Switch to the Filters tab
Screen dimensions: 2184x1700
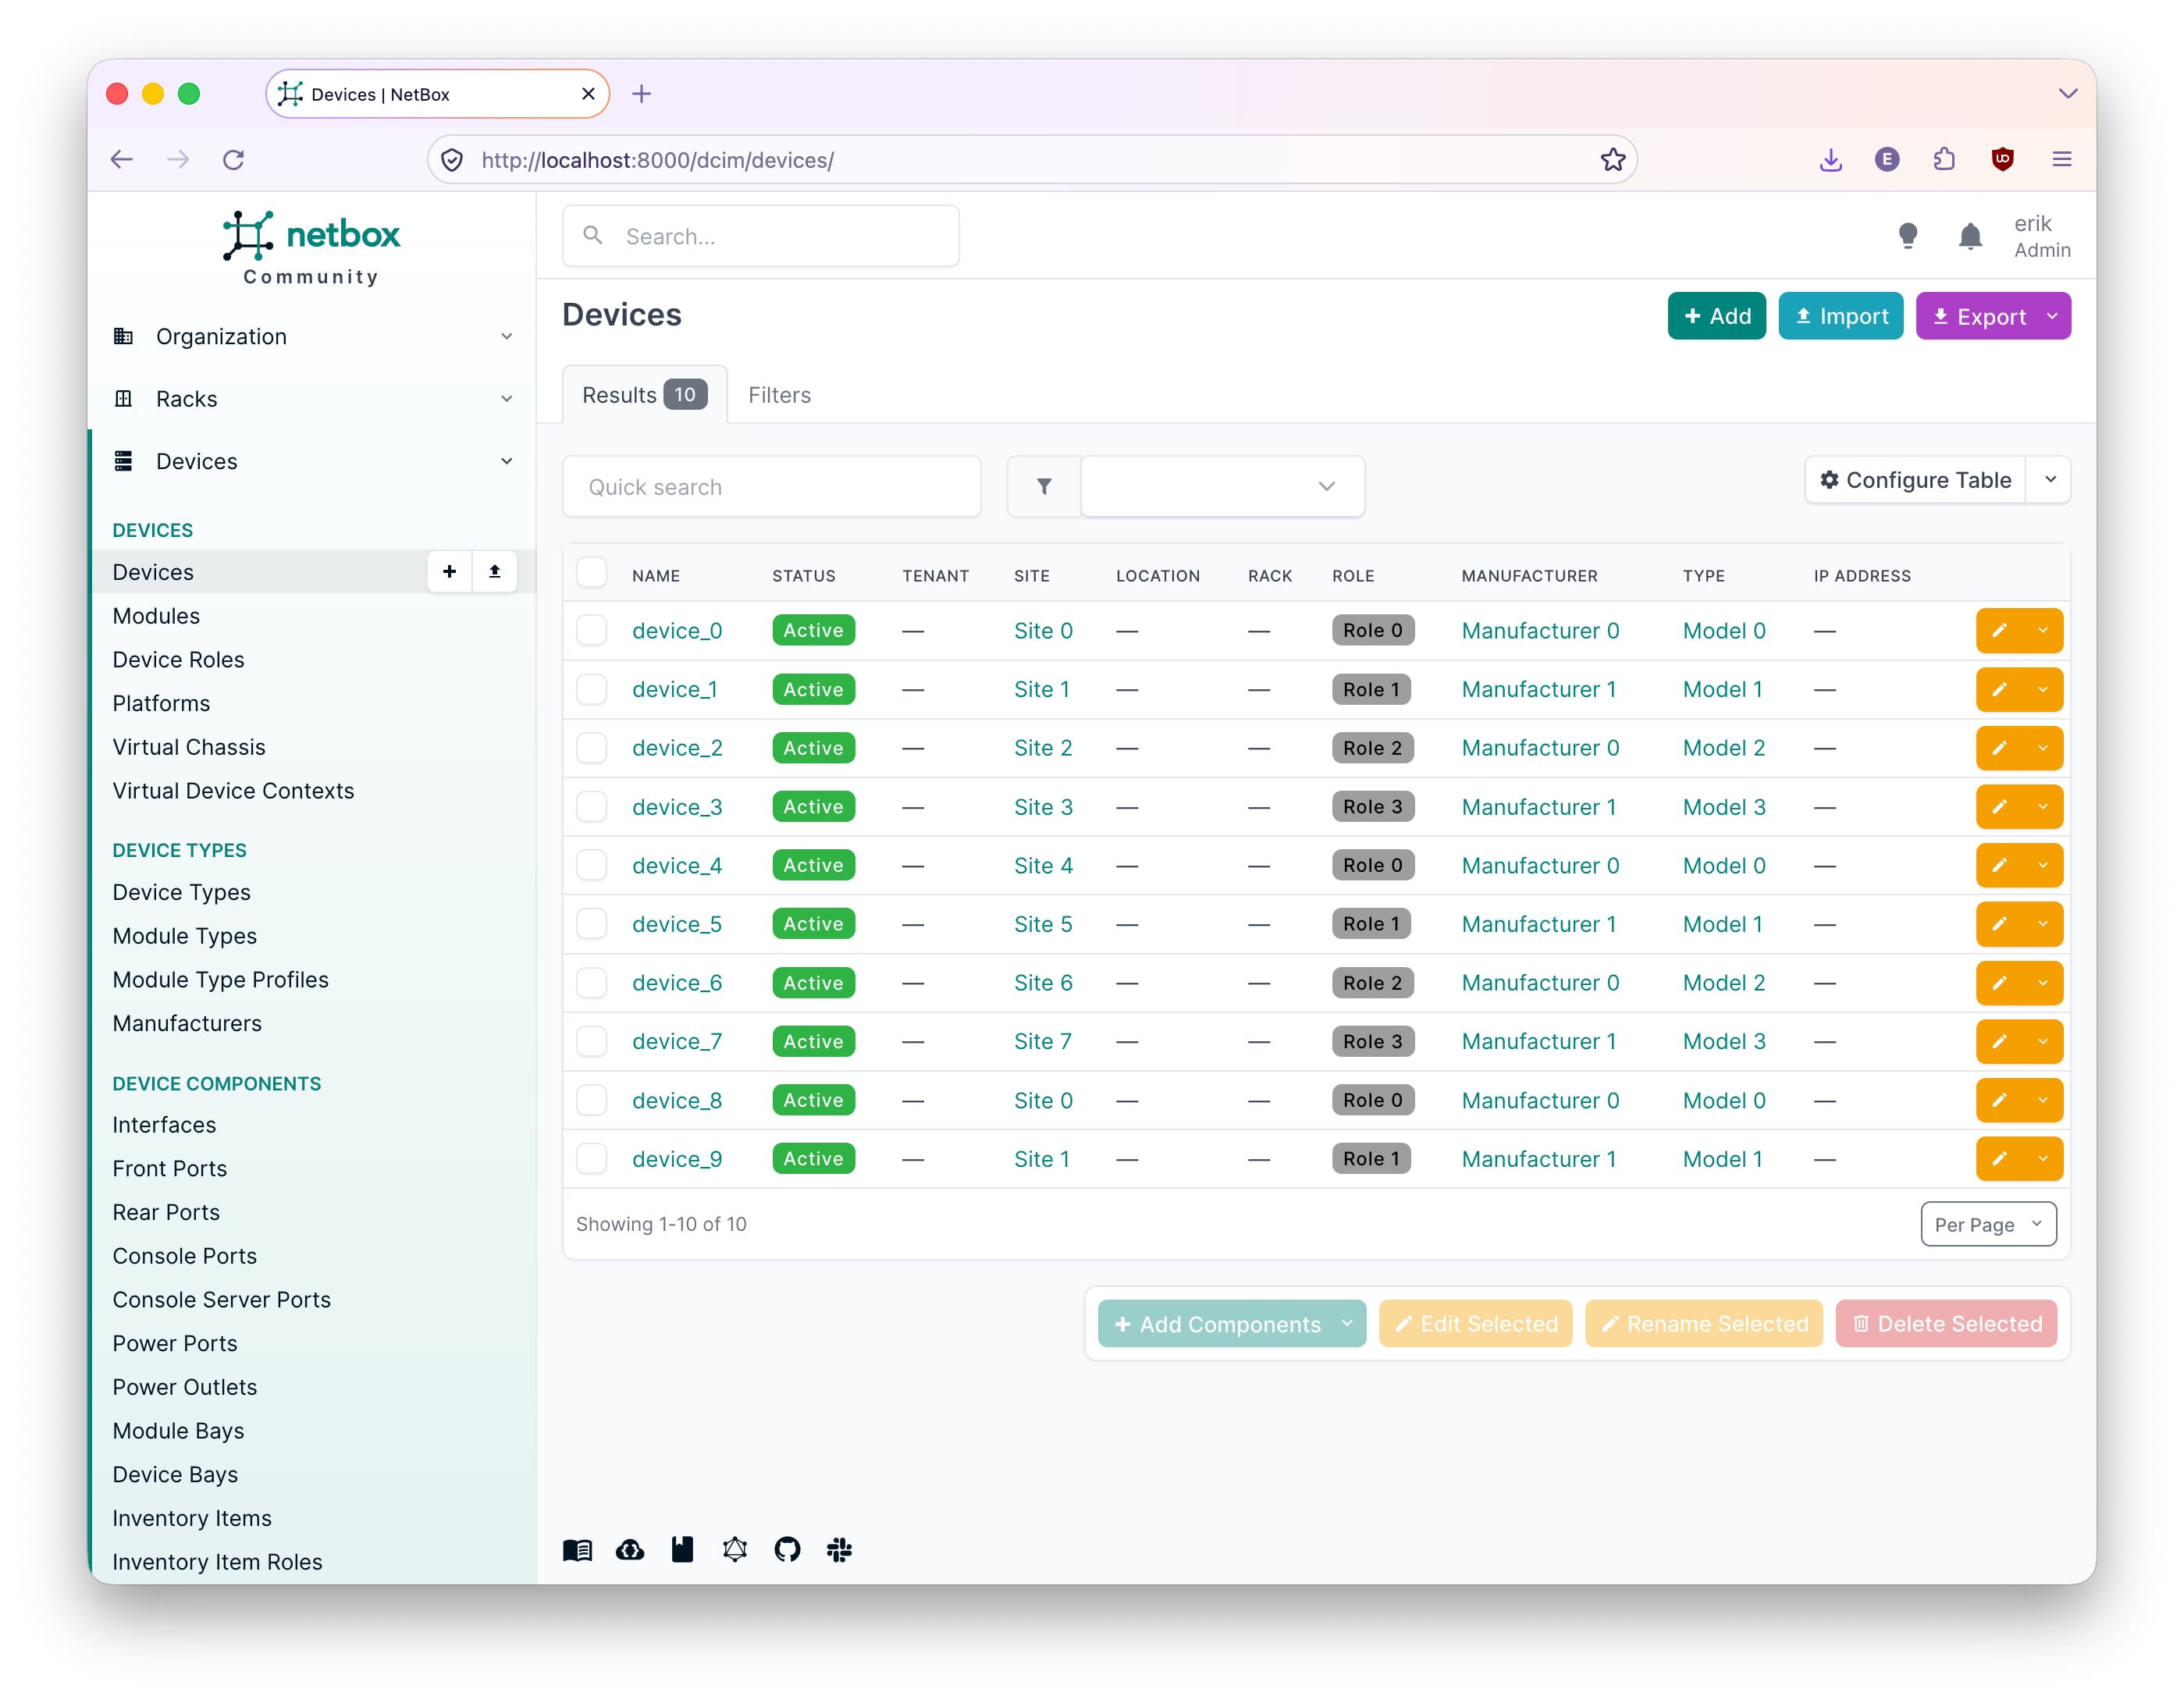[x=779, y=395]
